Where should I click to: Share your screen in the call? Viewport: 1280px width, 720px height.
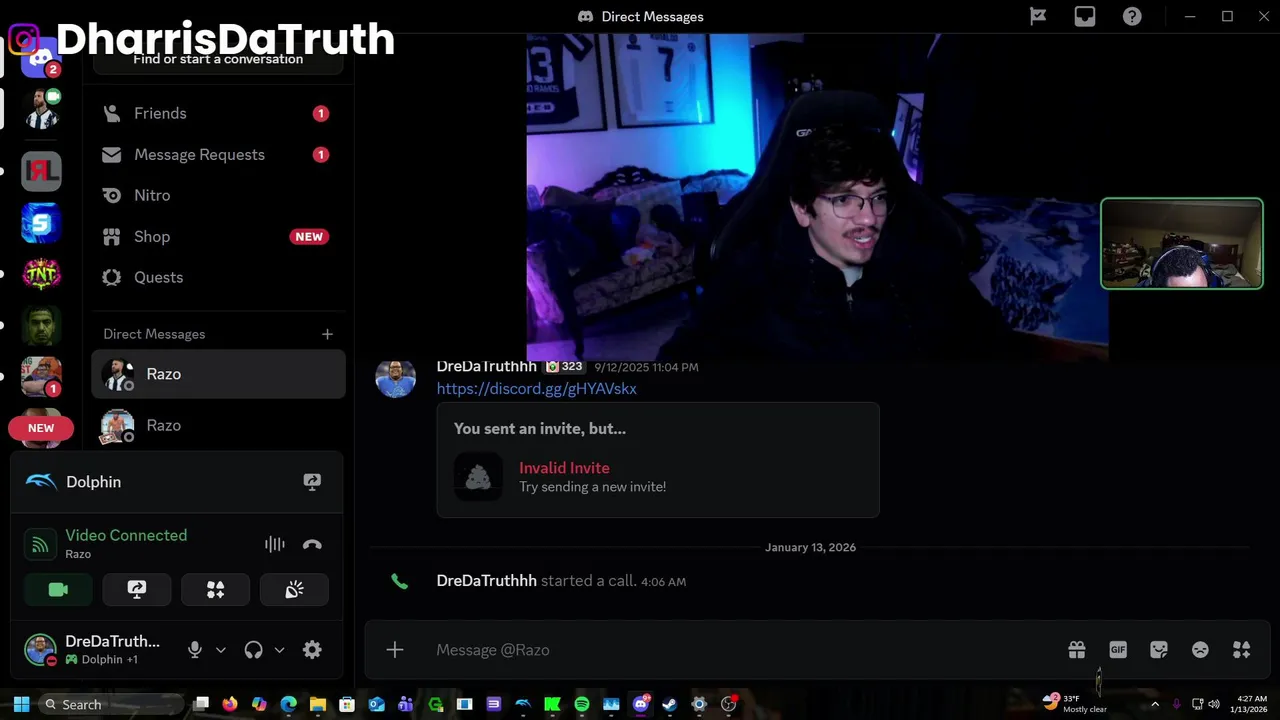point(137,590)
